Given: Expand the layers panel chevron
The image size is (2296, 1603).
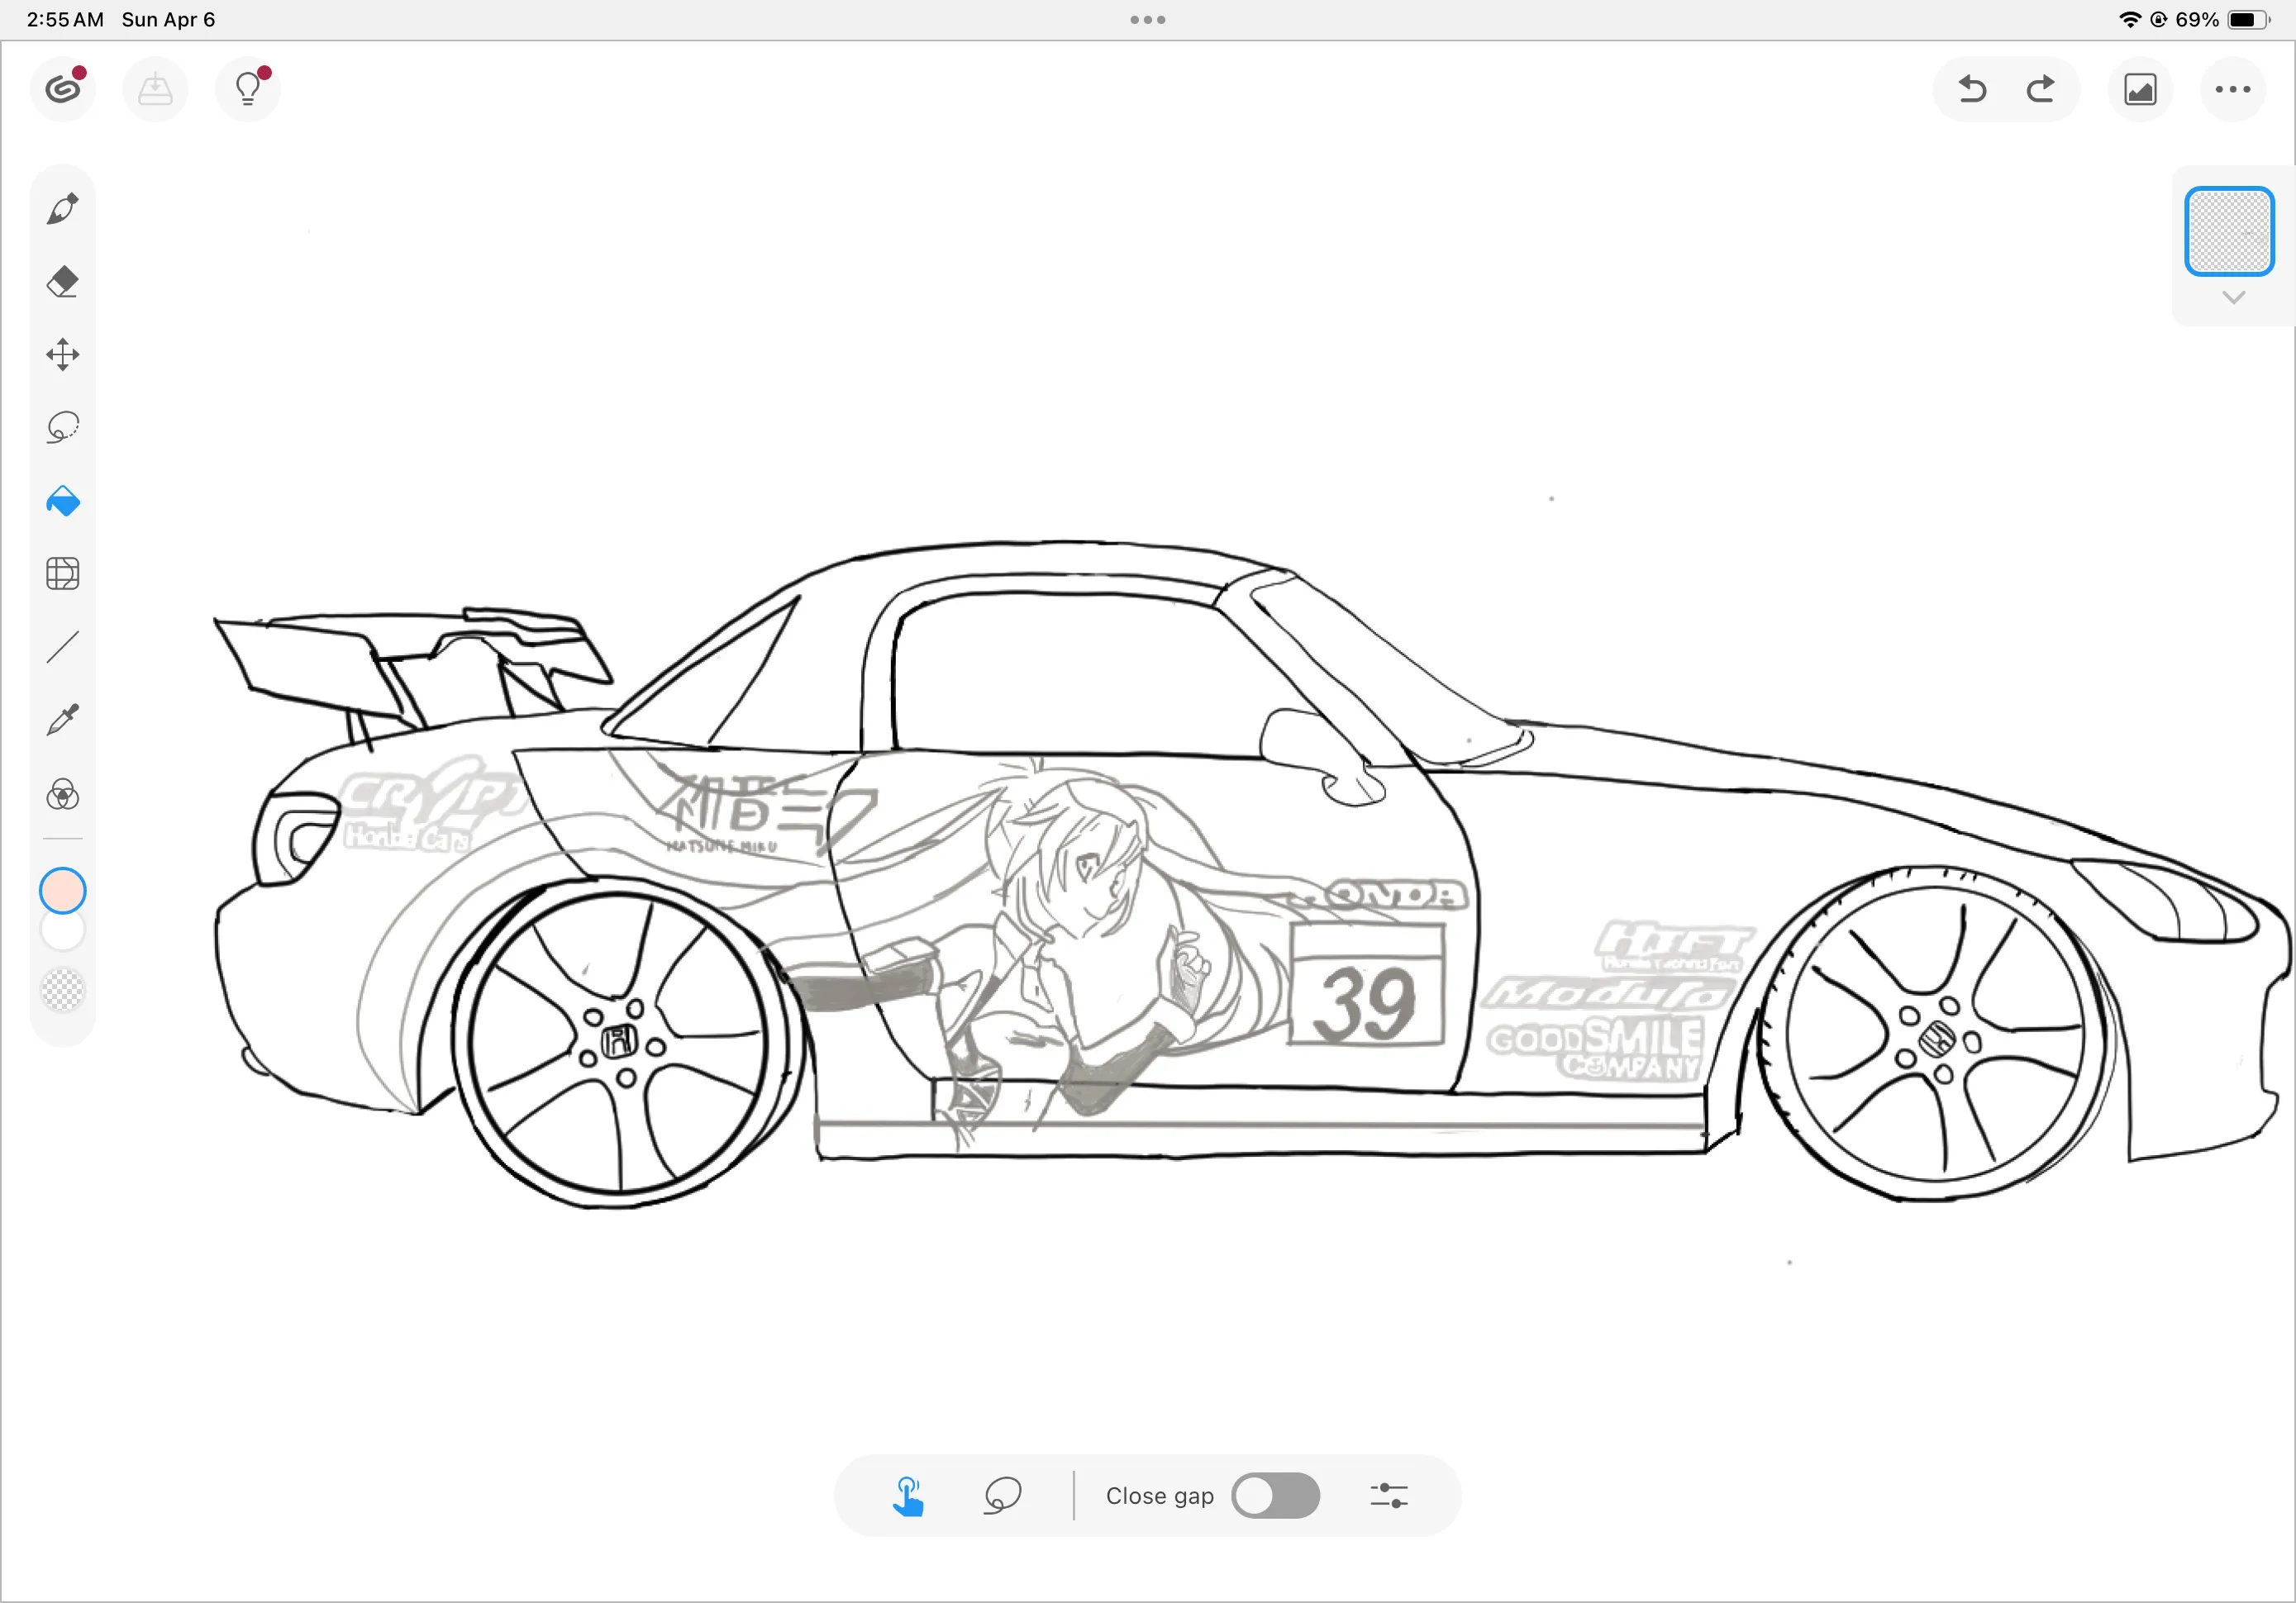Looking at the screenshot, I should pyautogui.click(x=2233, y=298).
